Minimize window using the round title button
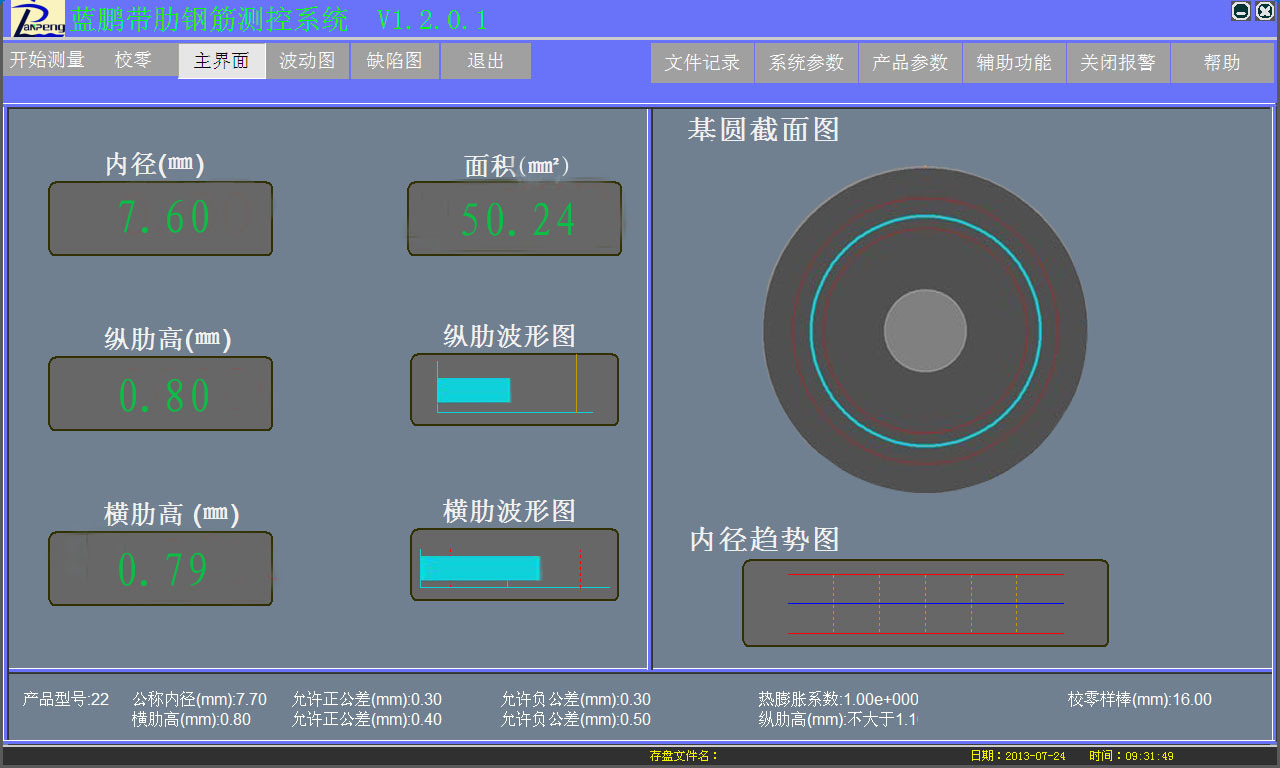The image size is (1280, 768). click(1240, 11)
